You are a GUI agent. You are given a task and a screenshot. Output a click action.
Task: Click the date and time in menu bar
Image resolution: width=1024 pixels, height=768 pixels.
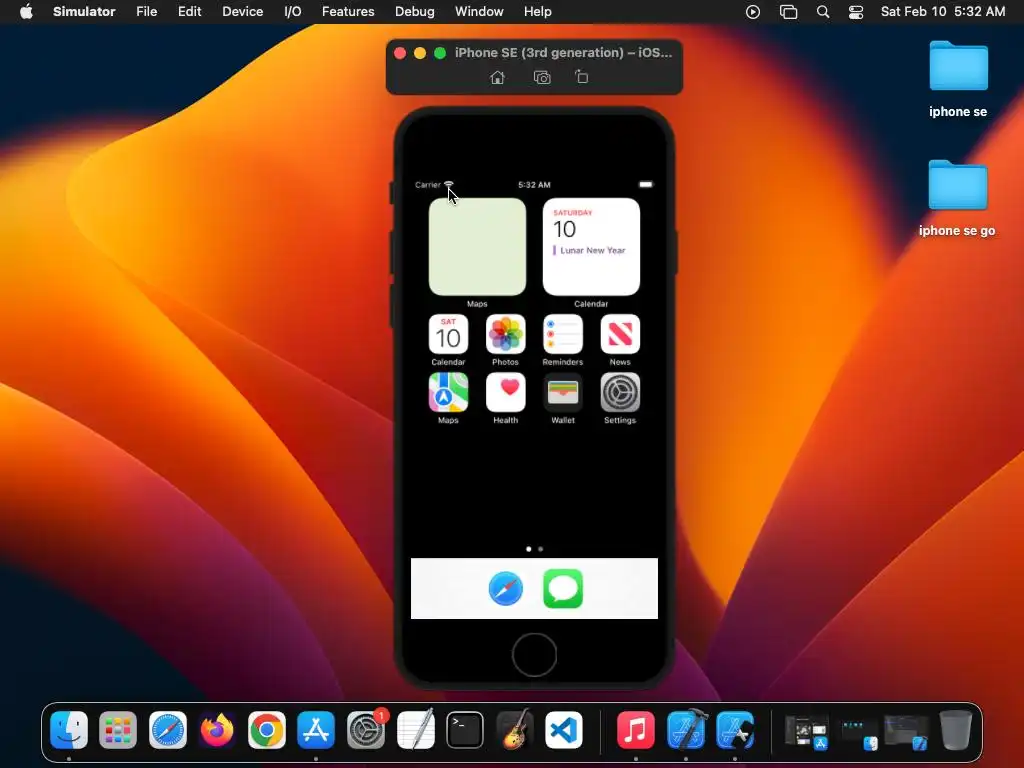tap(943, 12)
